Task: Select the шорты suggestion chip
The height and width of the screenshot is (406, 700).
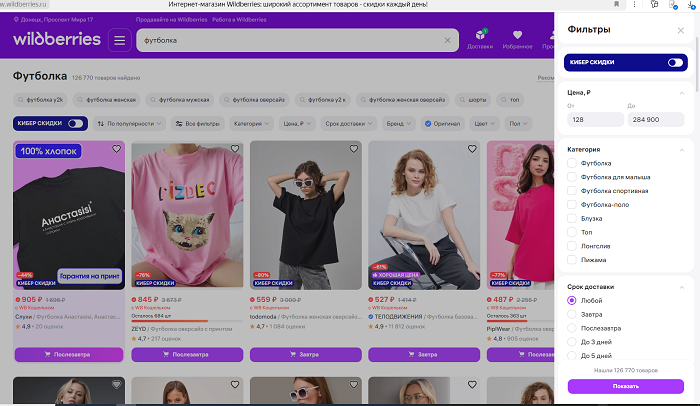Action: pyautogui.click(x=473, y=100)
